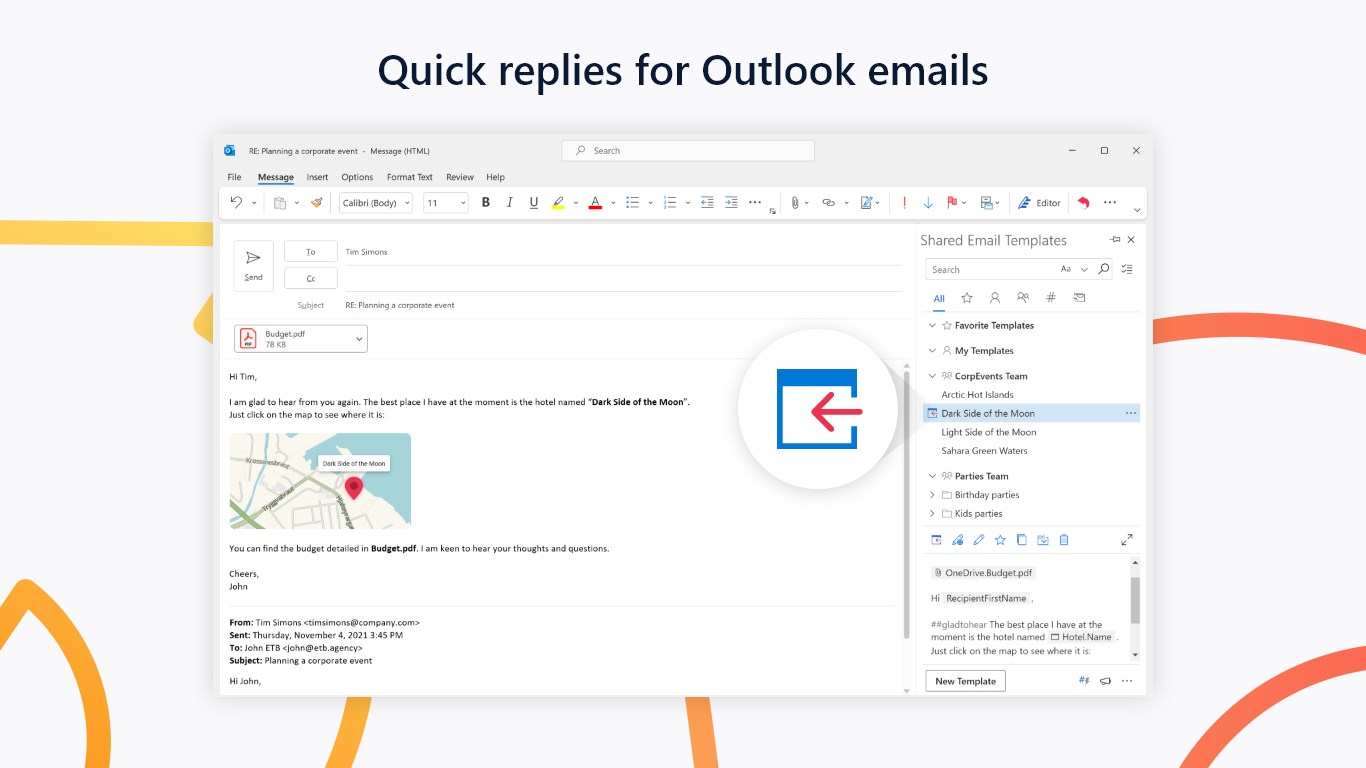Click the Copy template icon
Viewport: 1366px width, 768px height.
pyautogui.click(x=1021, y=540)
